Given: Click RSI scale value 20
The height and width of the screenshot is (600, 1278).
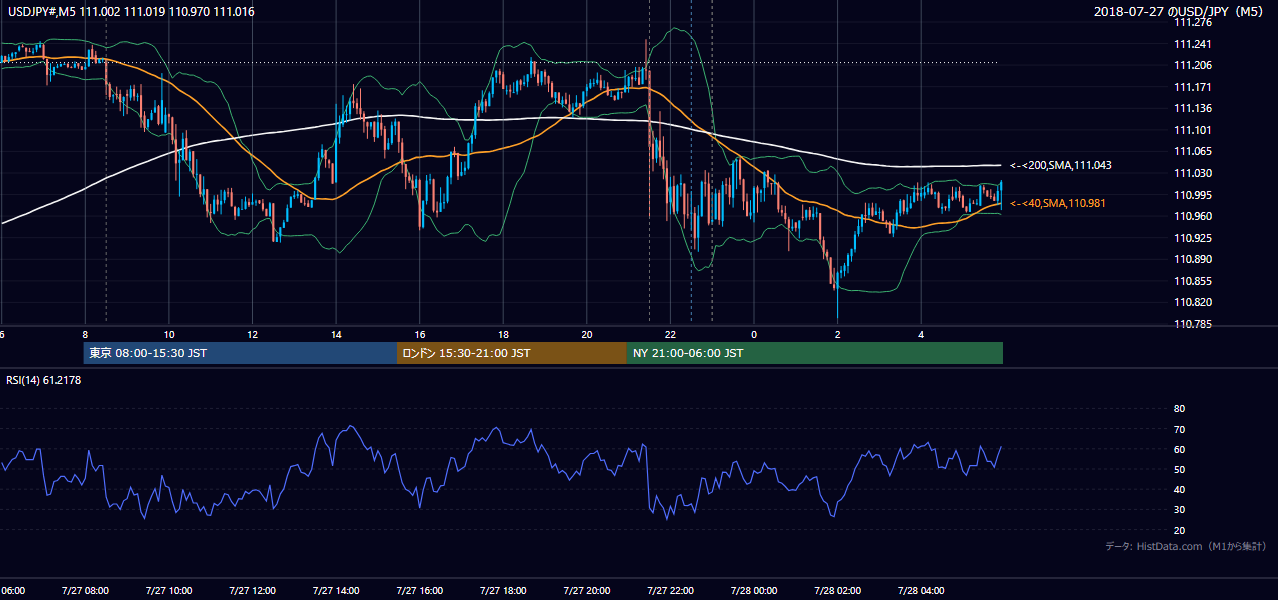Looking at the screenshot, I should tap(1179, 530).
